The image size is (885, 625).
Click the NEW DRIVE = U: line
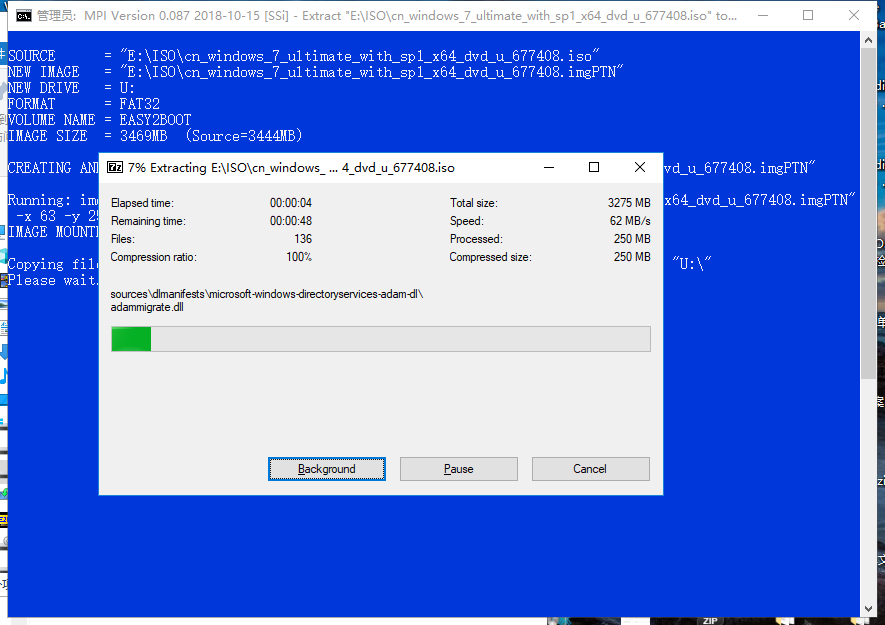click(x=71, y=89)
